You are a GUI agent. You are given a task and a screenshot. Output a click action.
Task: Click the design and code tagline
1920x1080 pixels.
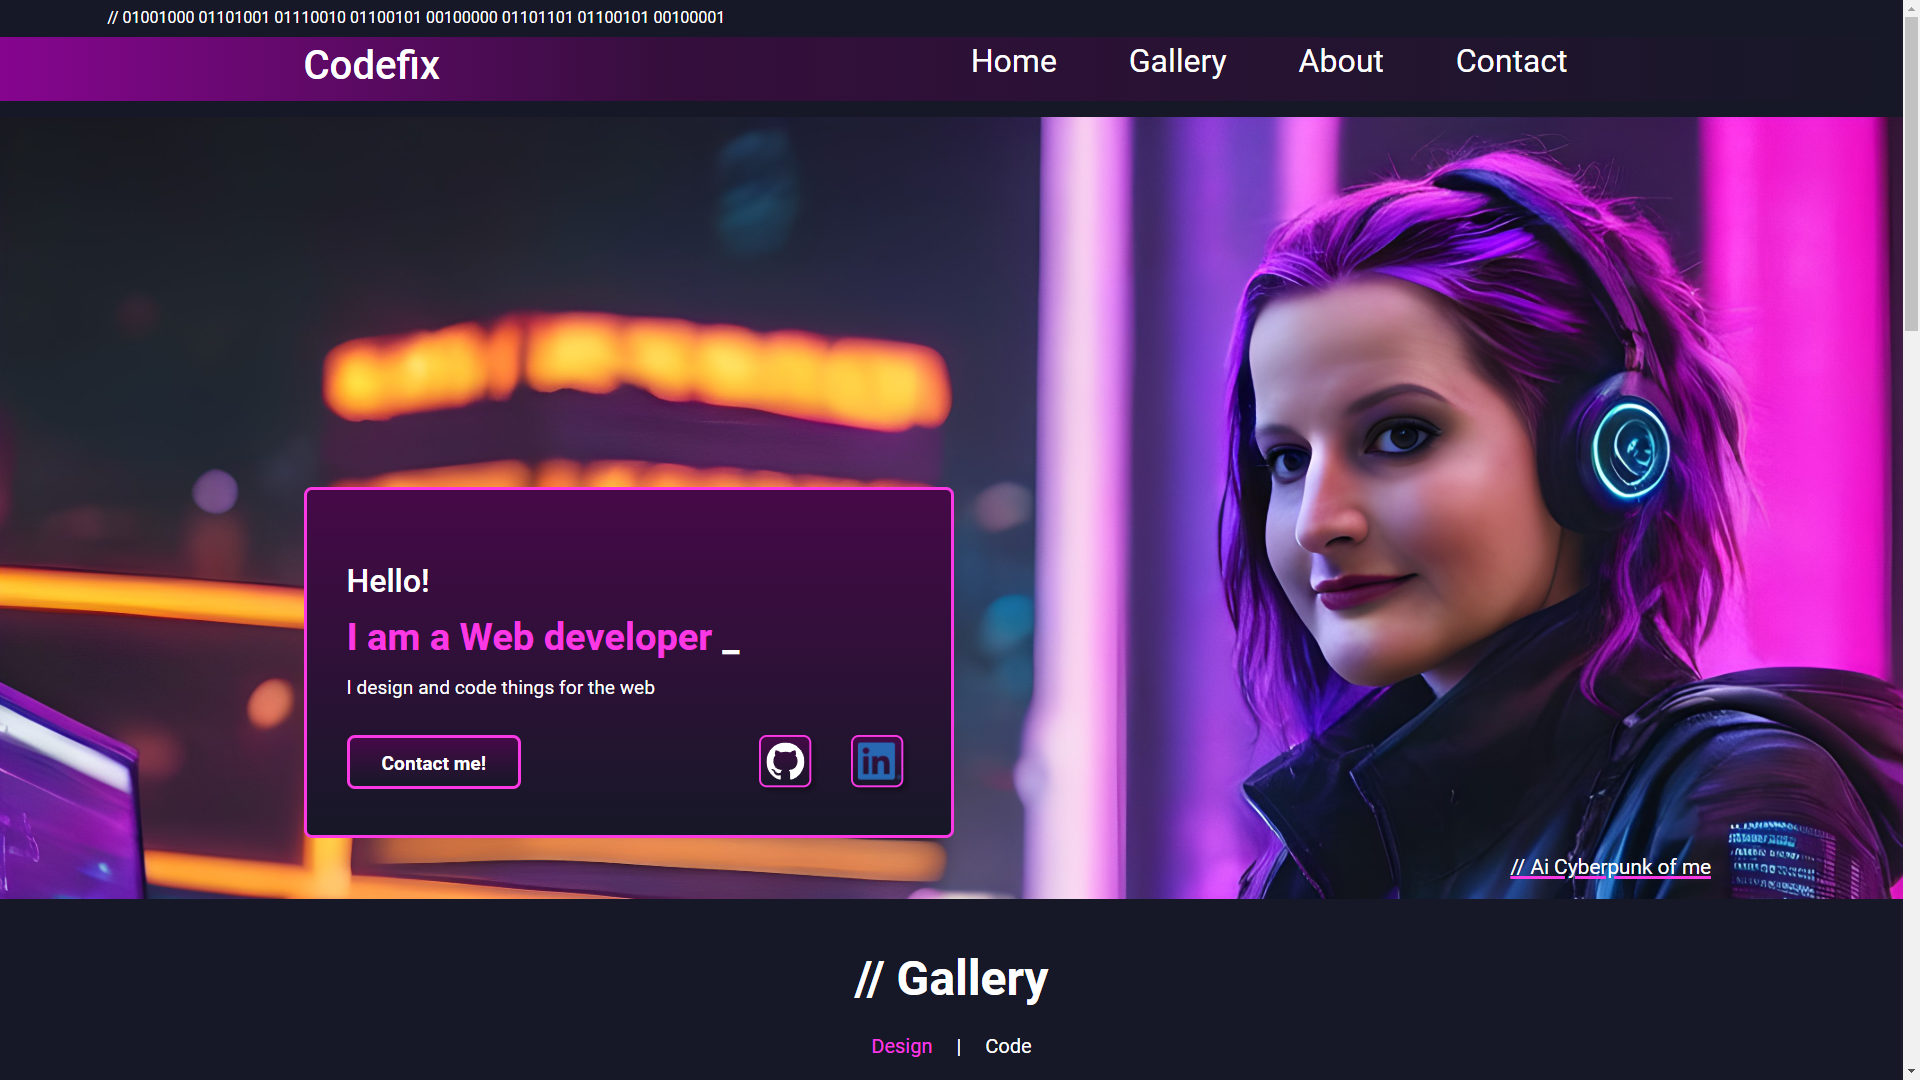click(x=500, y=688)
